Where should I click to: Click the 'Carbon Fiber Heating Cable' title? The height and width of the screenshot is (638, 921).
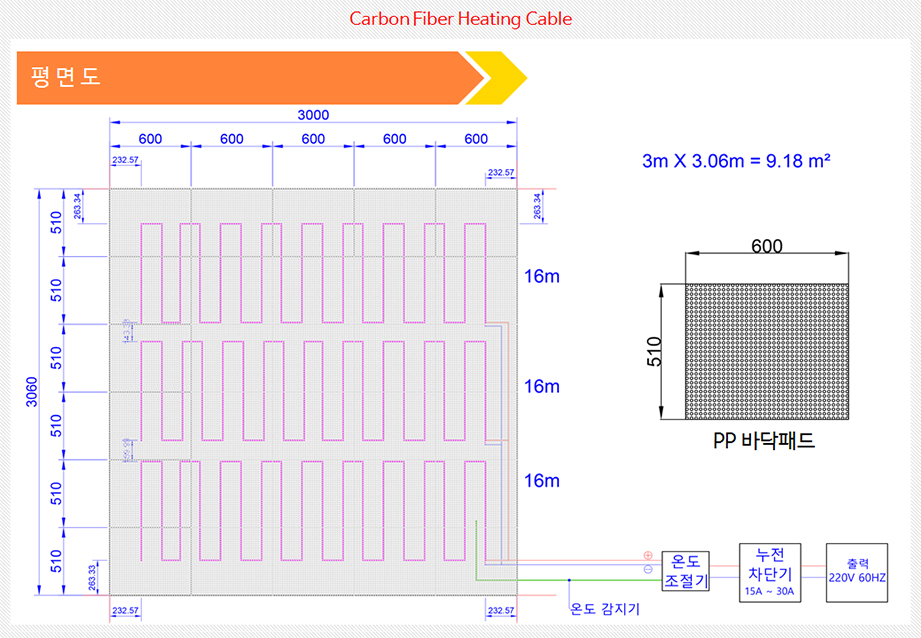[x=460, y=19]
